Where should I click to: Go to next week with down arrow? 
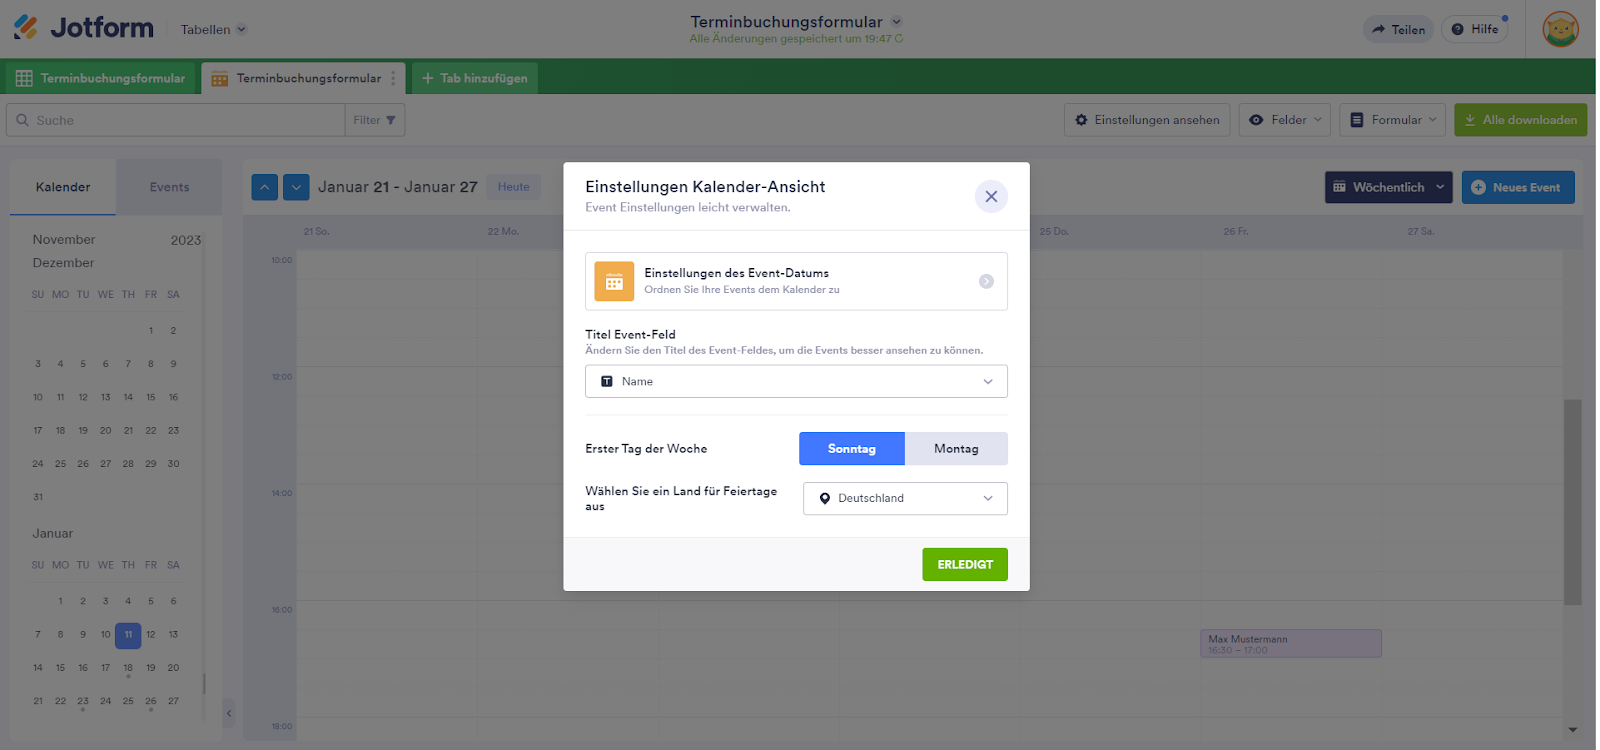[296, 187]
